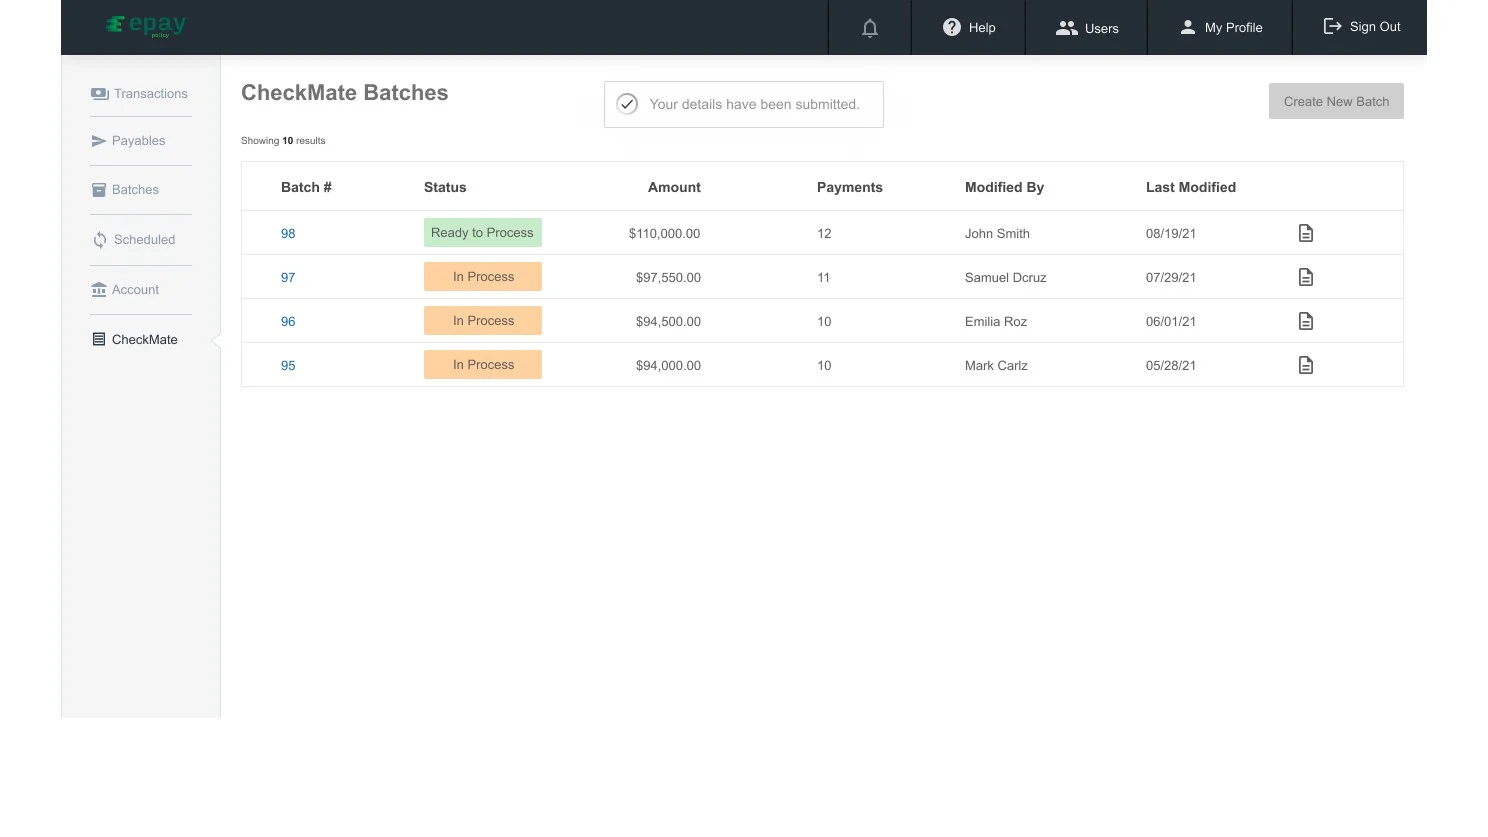Open batch number 97 link
Screen dimensions: 1488x837
(x=288, y=277)
